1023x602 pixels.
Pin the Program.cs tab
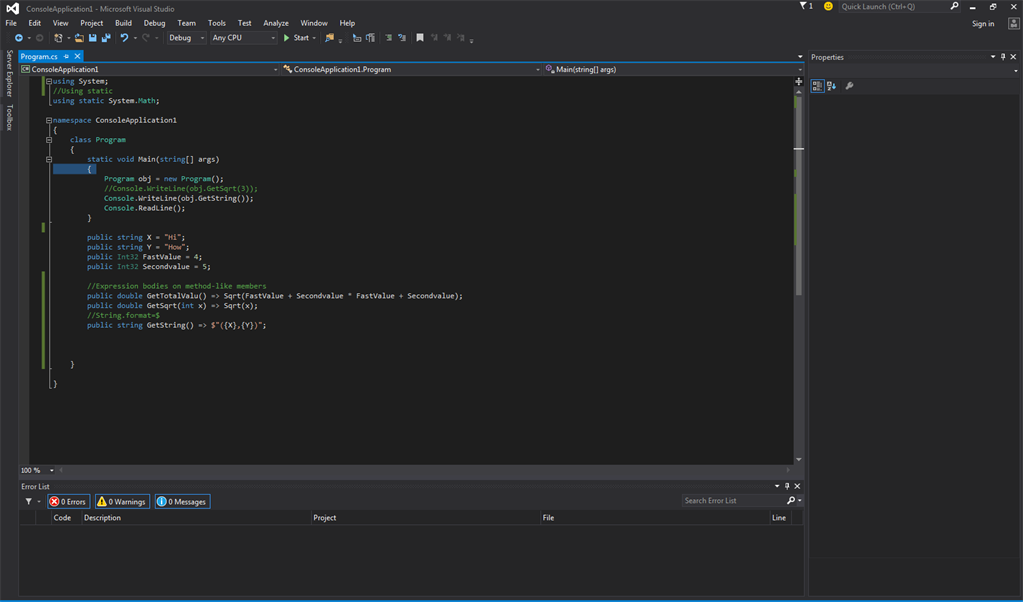(x=67, y=57)
